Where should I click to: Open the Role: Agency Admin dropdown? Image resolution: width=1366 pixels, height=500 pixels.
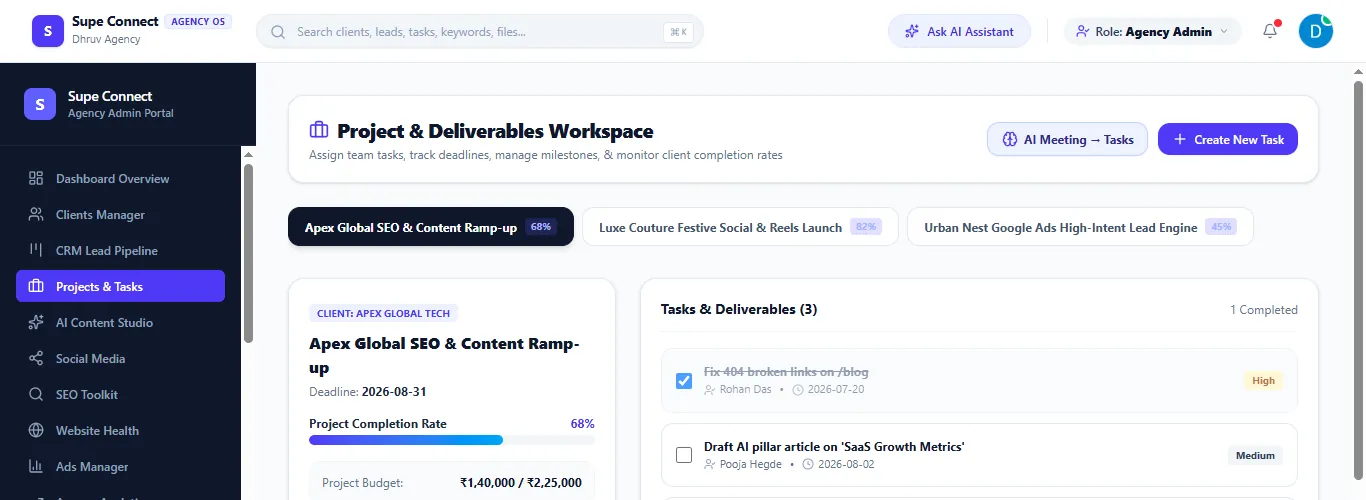1152,32
